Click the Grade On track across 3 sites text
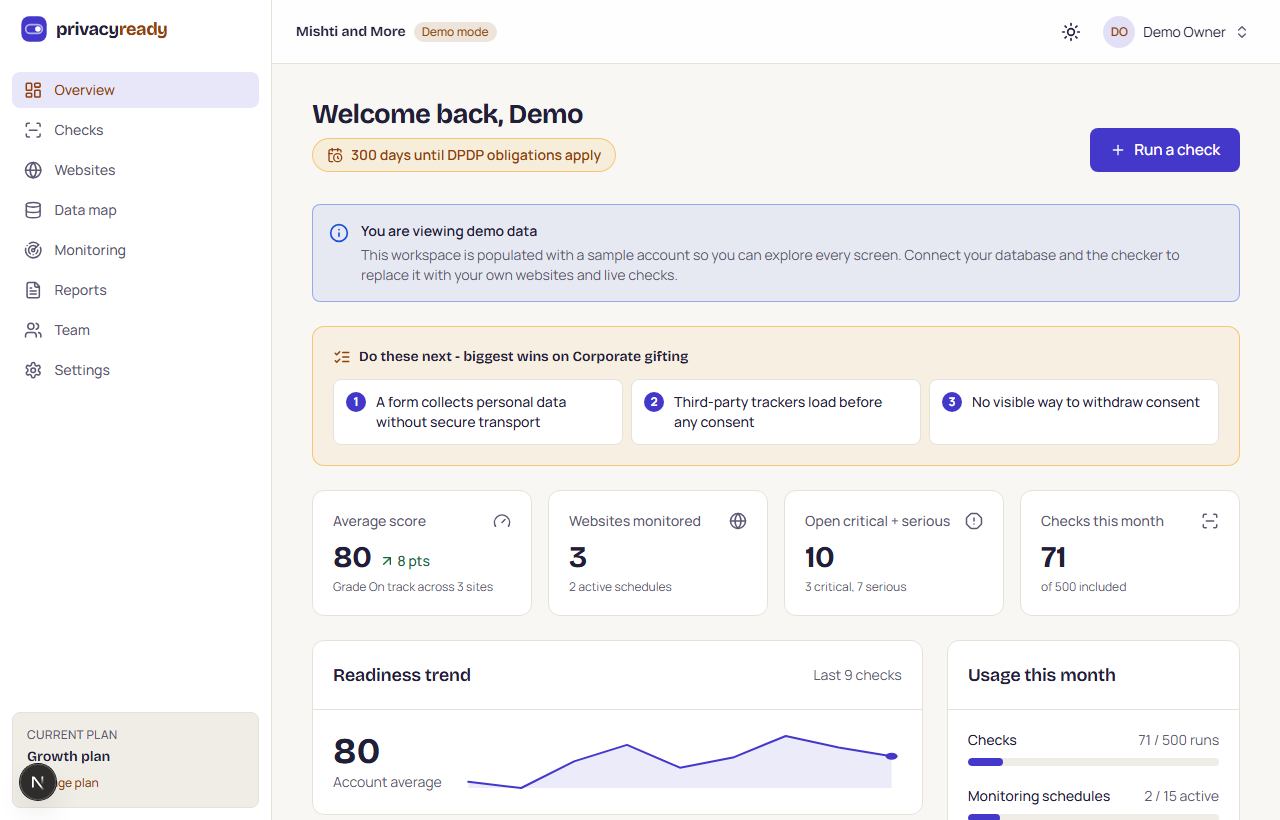The image size is (1280, 820). tap(413, 587)
